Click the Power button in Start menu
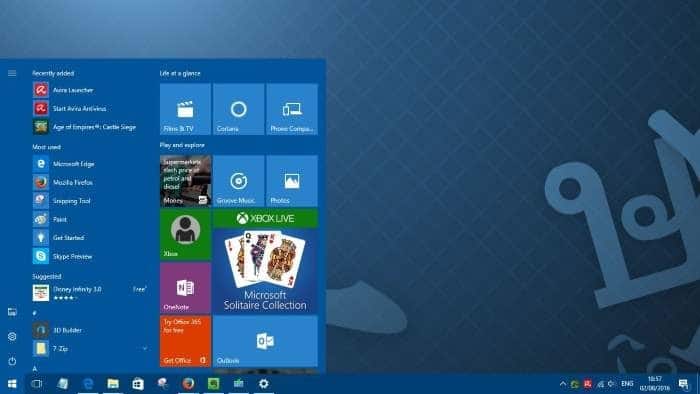The width and height of the screenshot is (700, 394). tap(12, 361)
